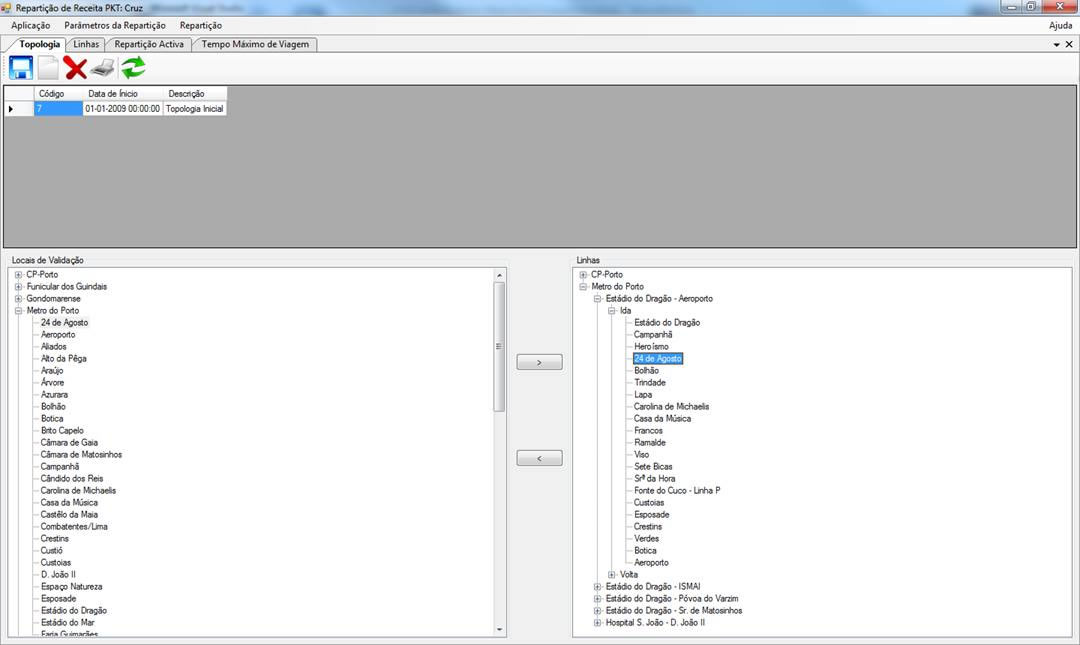This screenshot has height=645, width=1080.
Task: Expand the Hospital S. João - D. João II line
Action: tap(598, 623)
